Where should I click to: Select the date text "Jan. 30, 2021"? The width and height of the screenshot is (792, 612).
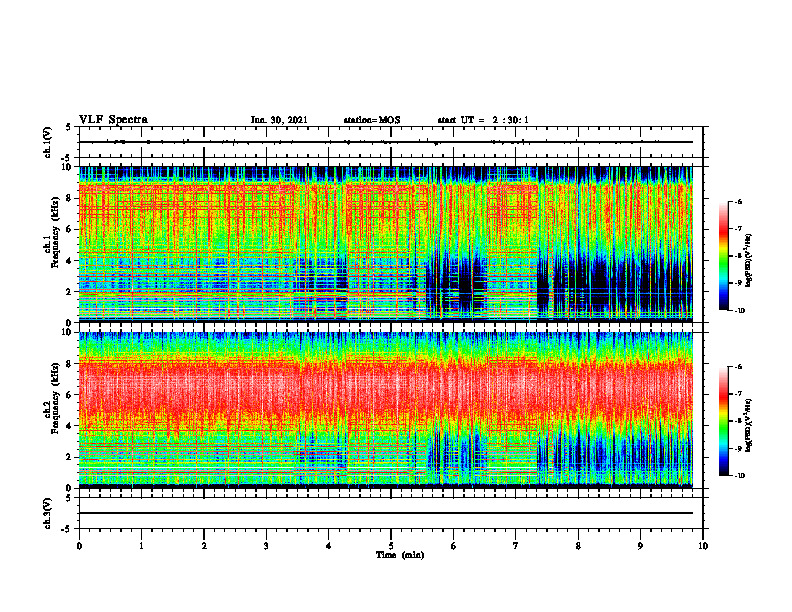pos(279,120)
